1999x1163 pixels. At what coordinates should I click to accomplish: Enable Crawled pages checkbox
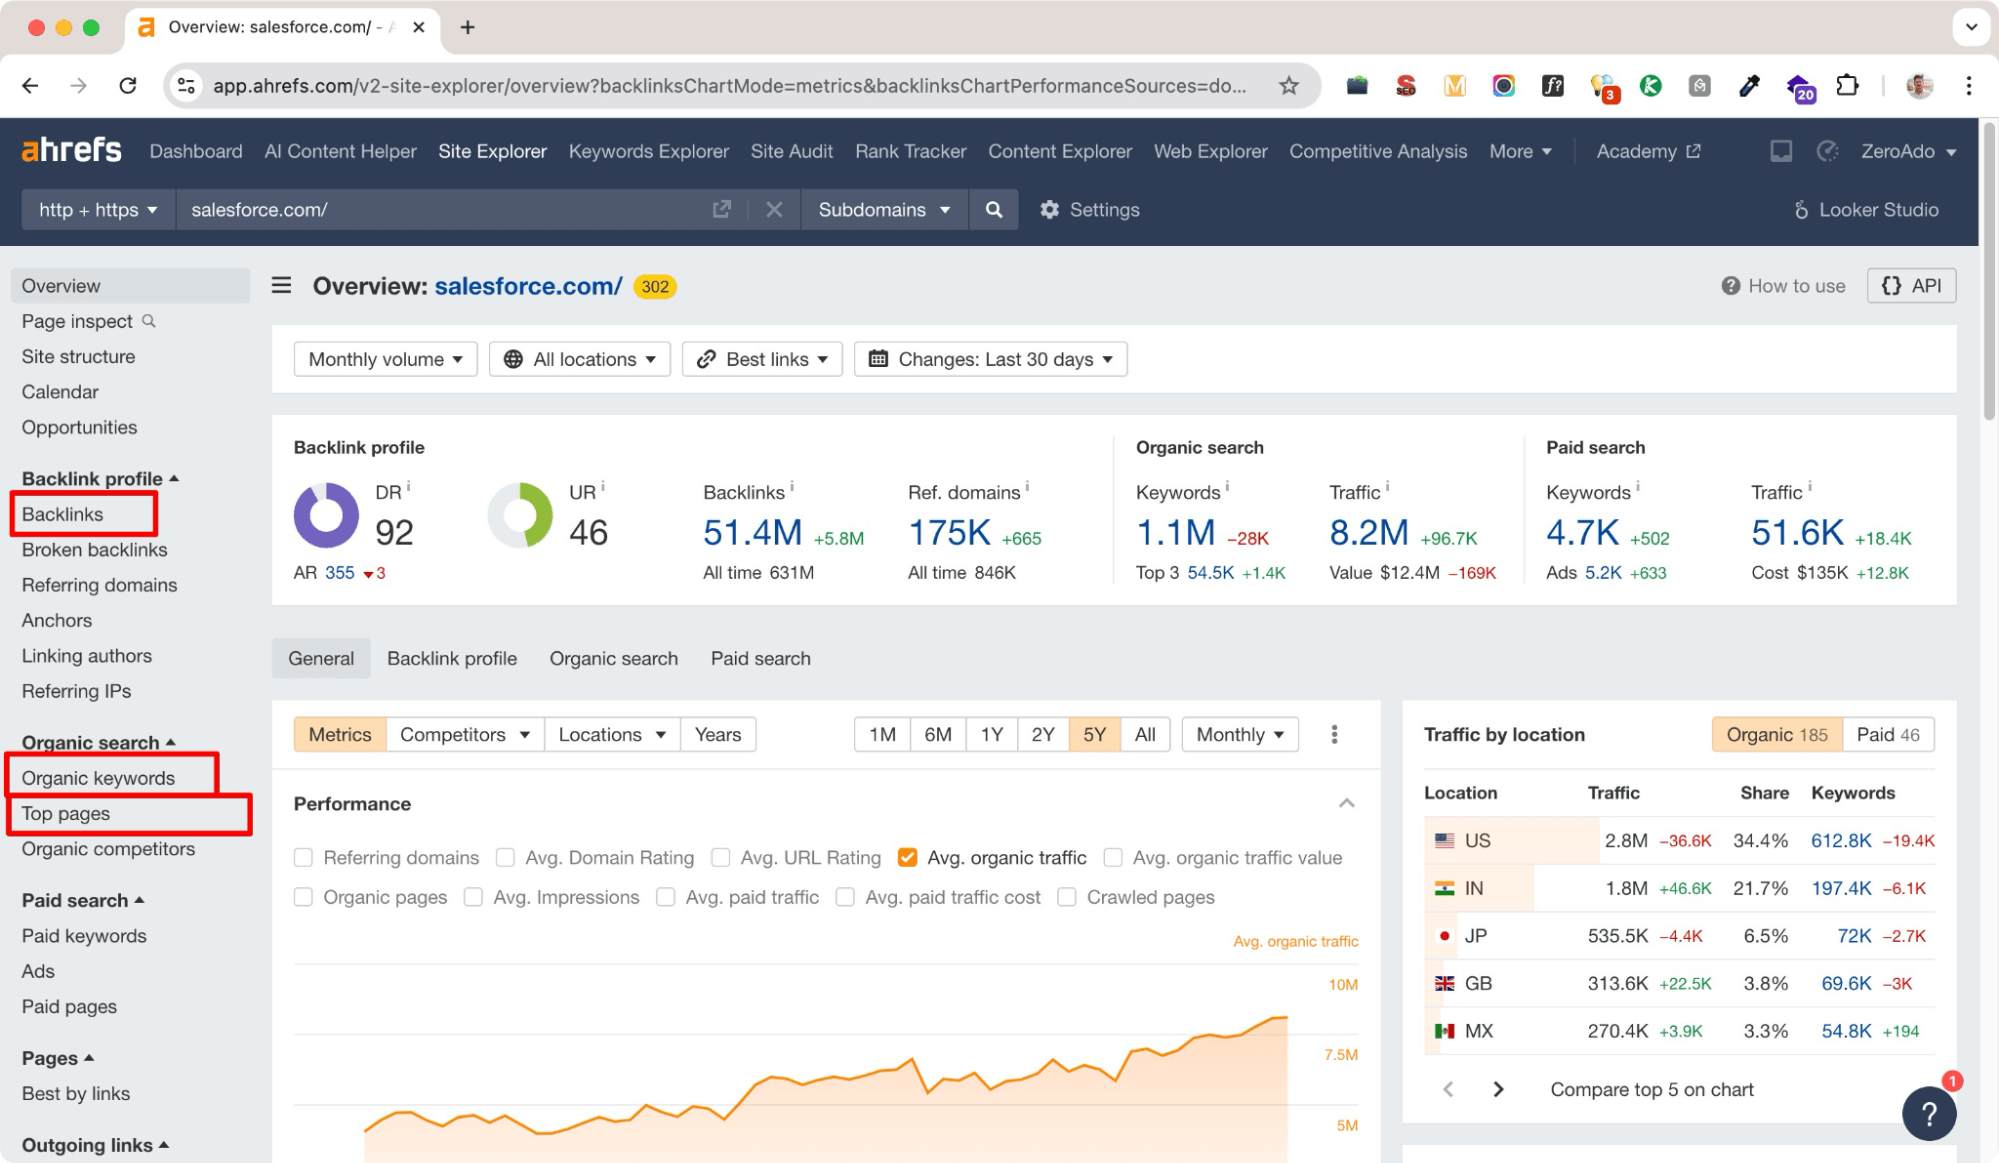coord(1067,897)
